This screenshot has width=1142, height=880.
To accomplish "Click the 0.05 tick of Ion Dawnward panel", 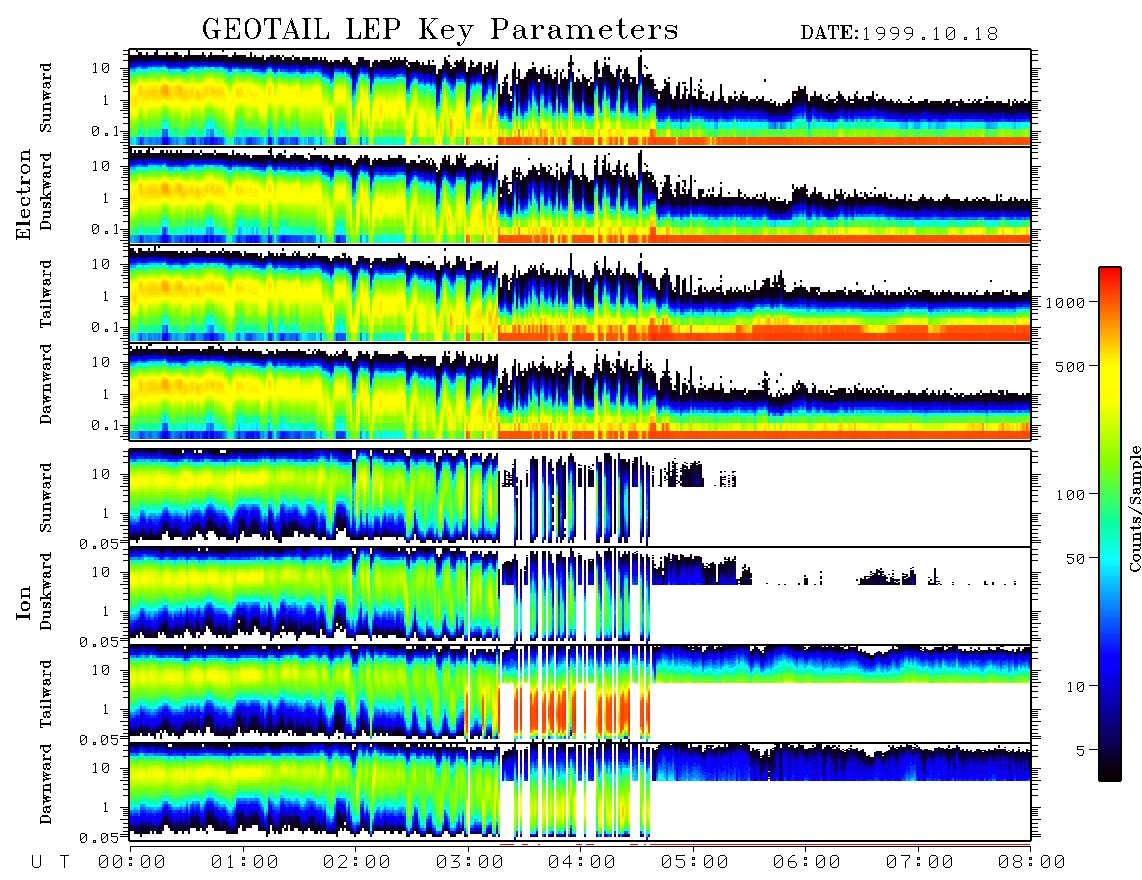I will pos(99,838).
